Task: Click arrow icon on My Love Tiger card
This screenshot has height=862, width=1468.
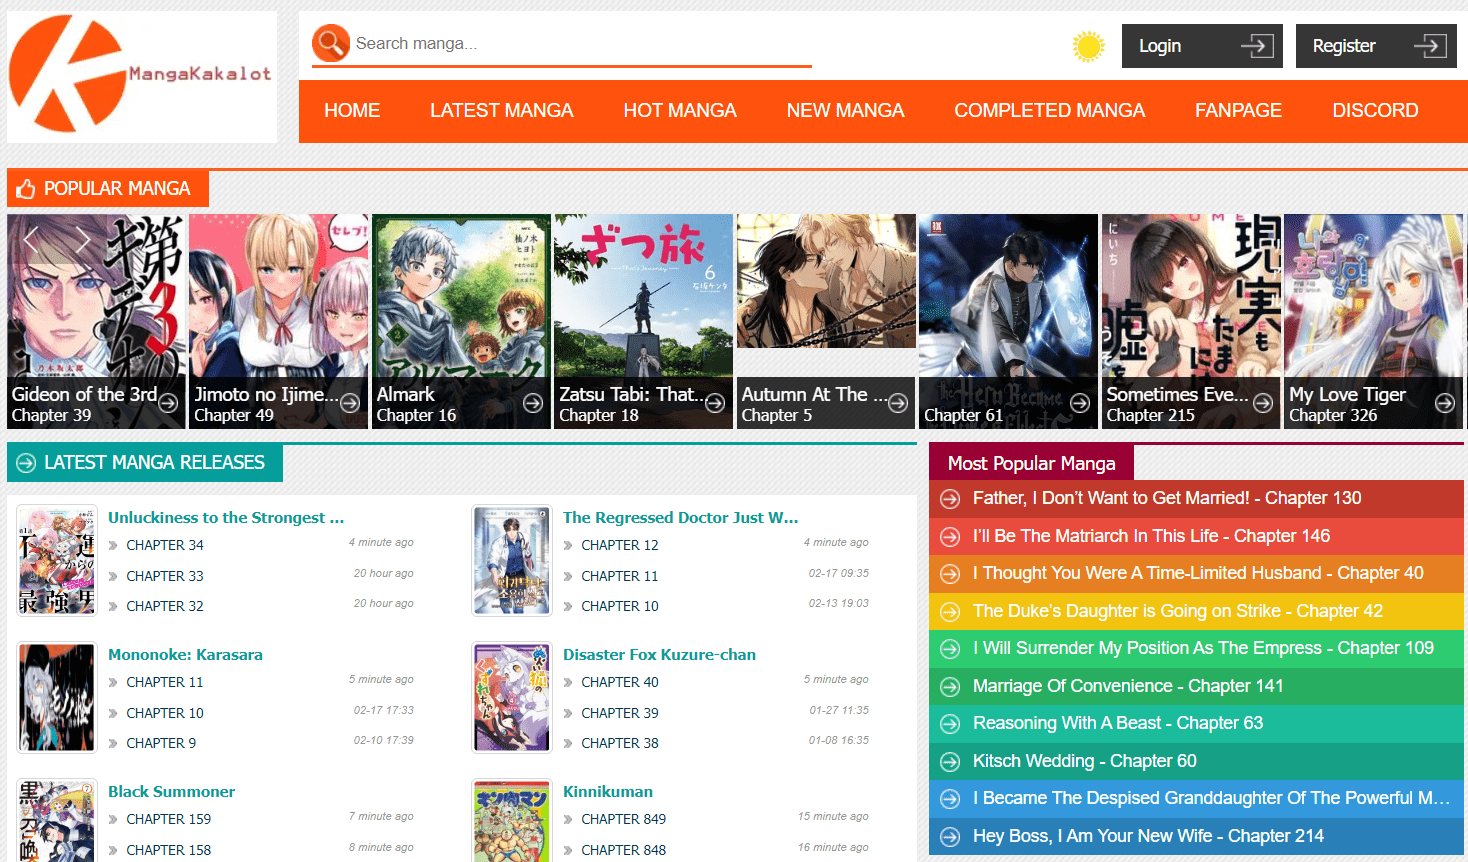Action: coord(1445,403)
